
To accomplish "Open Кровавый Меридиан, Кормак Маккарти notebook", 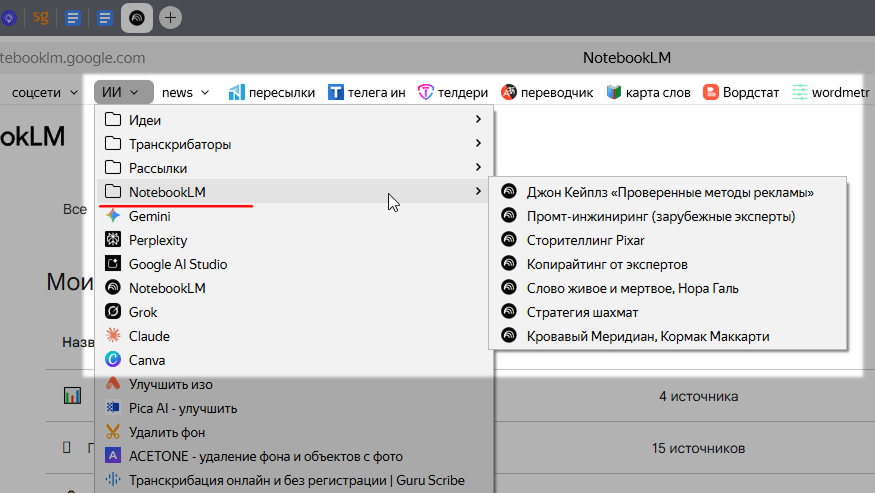I will (x=648, y=336).
